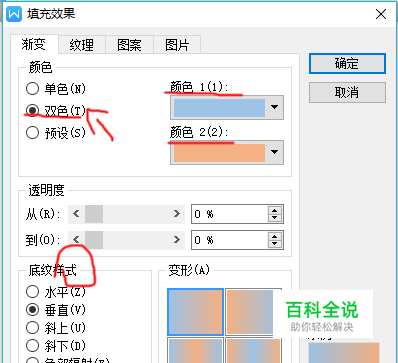Click left arrow of 从(R) transparency slider
The width and height of the screenshot is (398, 363).
pos(76,214)
